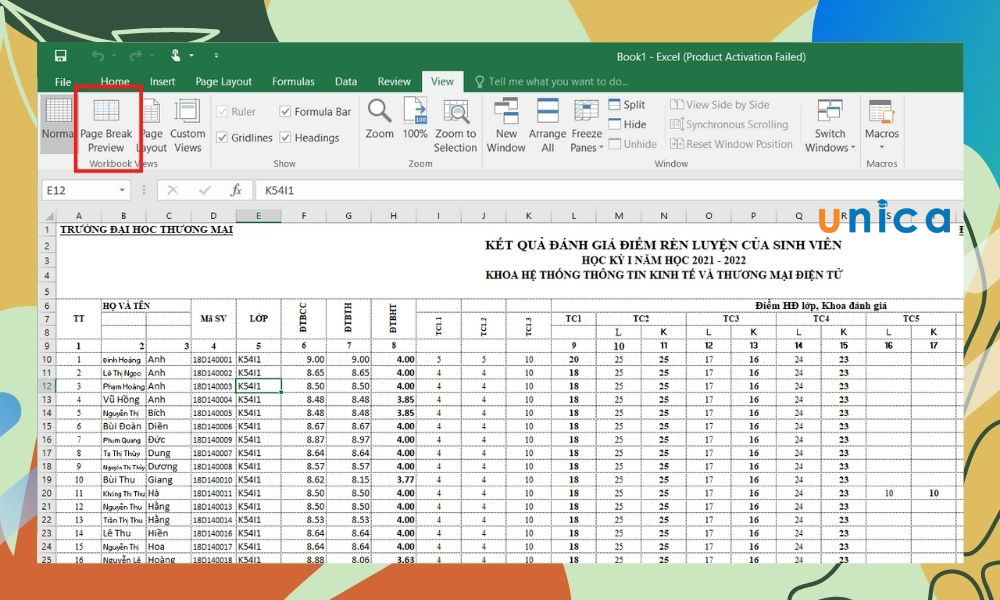Expand the Name Box dropdown arrow
Image resolution: width=1000 pixels, height=600 pixels.
click(122, 190)
